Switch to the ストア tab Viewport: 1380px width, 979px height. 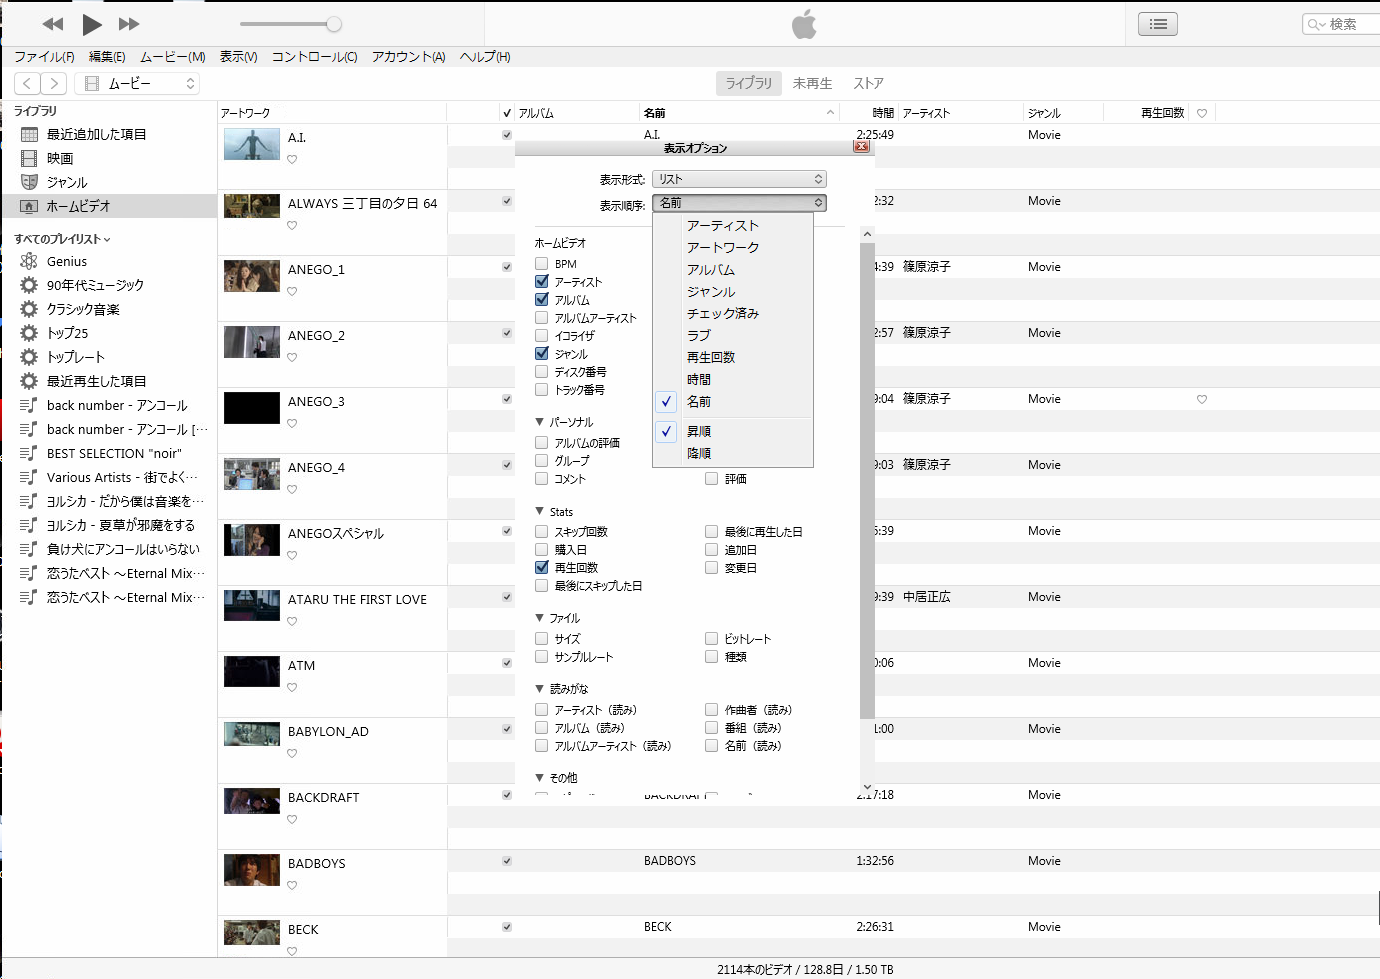pos(868,83)
